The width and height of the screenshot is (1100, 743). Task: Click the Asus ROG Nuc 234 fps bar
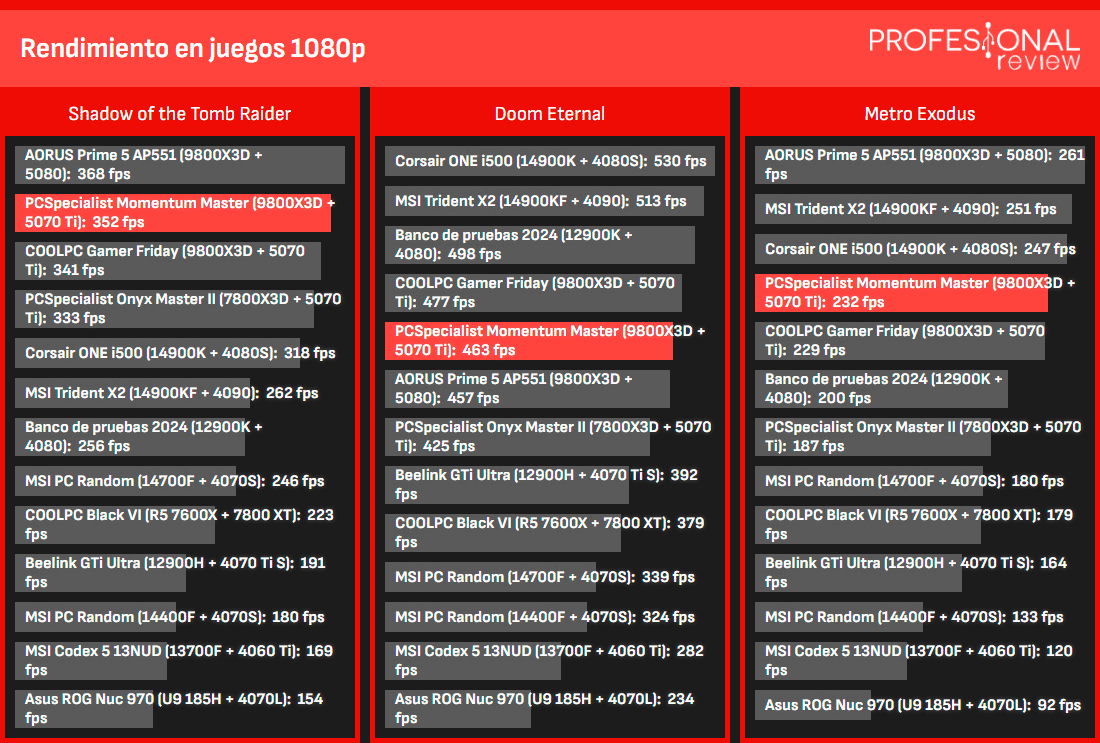pos(458,709)
